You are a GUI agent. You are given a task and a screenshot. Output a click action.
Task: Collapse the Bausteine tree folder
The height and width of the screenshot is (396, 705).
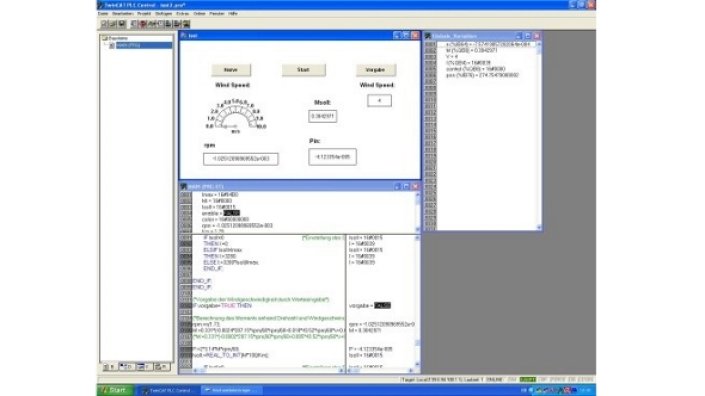(x=104, y=39)
